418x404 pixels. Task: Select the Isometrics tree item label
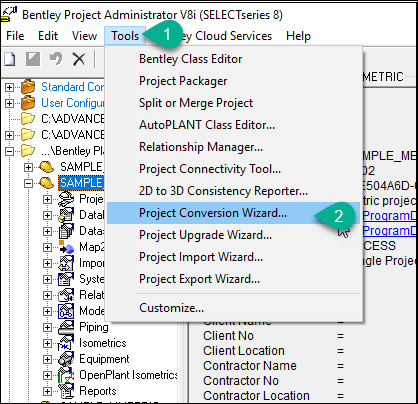click(x=103, y=343)
